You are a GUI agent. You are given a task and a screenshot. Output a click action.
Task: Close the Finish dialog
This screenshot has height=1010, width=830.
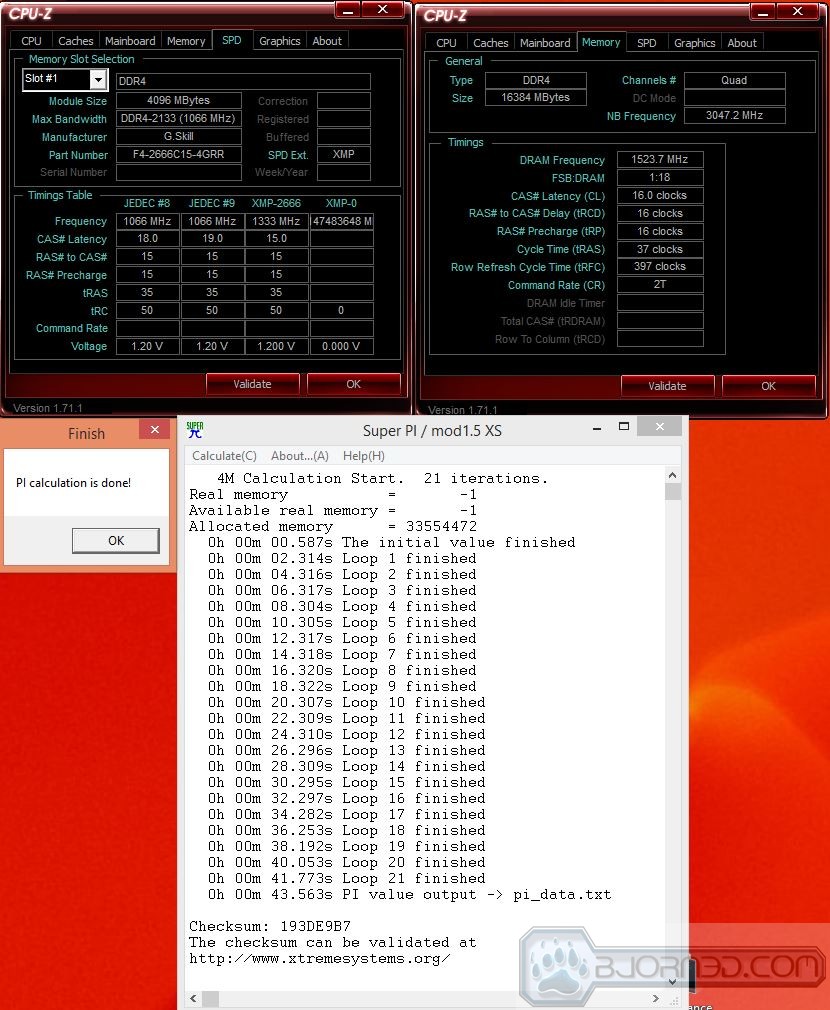(155, 430)
